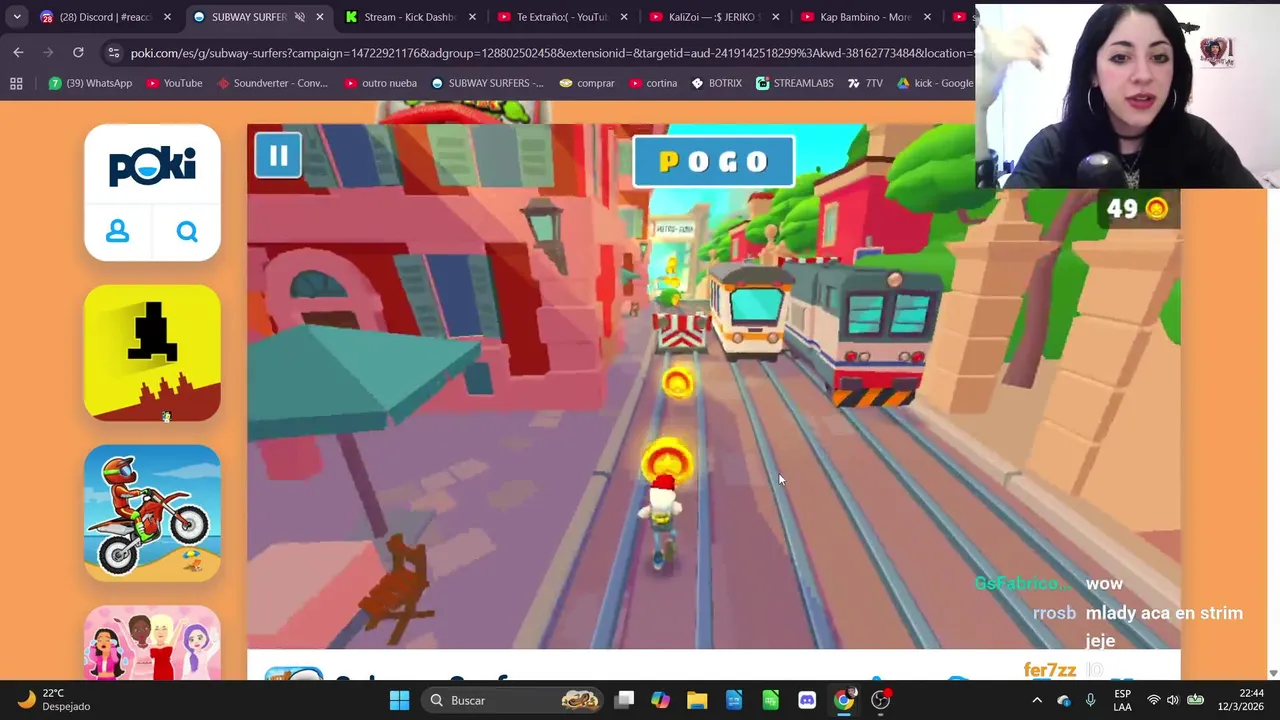Unmute the SUBWAY SURFERS tab audio icon
Image resolution: width=1280 pixels, height=720 pixels.
299,17
